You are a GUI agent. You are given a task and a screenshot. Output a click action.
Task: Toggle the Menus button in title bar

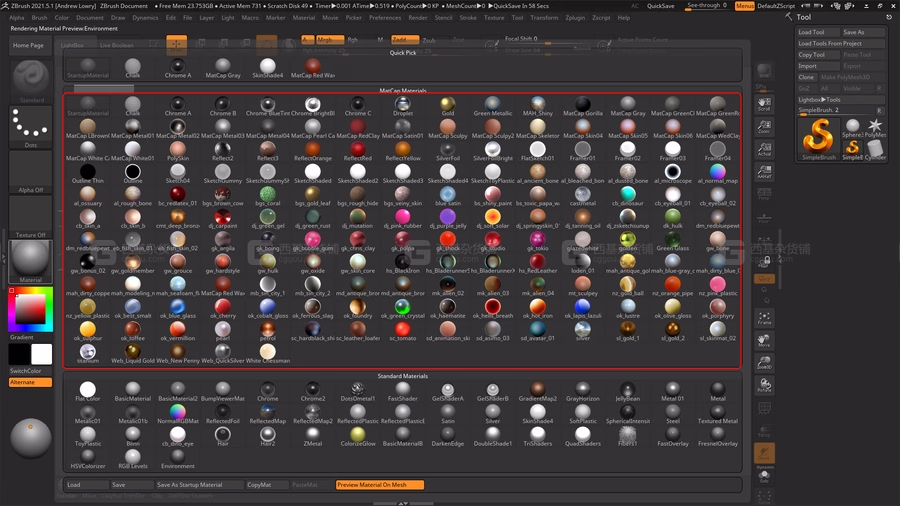click(744, 6)
